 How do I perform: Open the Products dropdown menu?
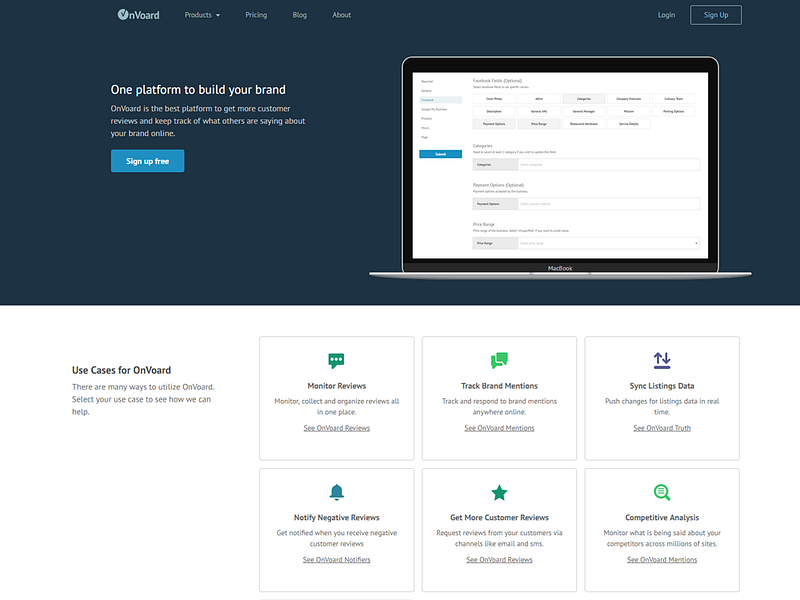(202, 15)
